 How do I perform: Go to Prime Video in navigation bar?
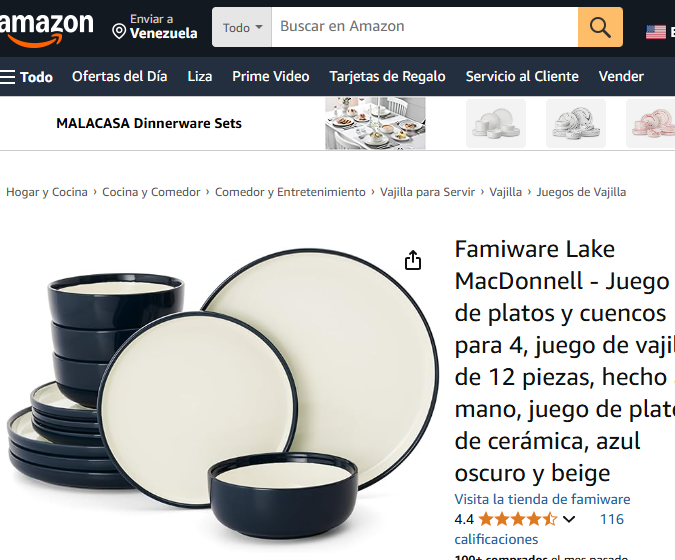271,77
